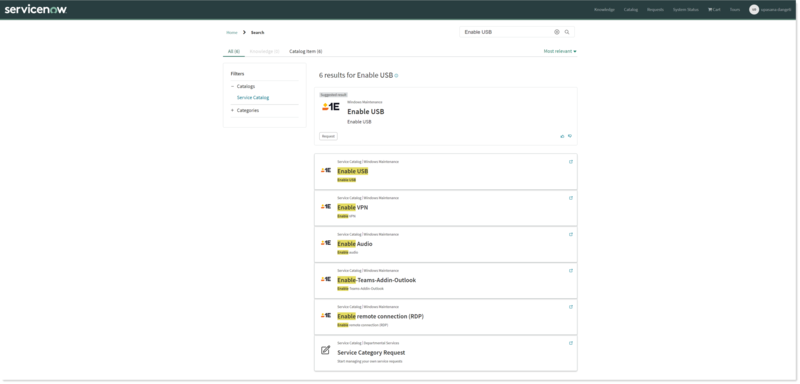This screenshot has width=800, height=384.
Task: Open Service Category Request in new tab icon
Action: point(571,343)
